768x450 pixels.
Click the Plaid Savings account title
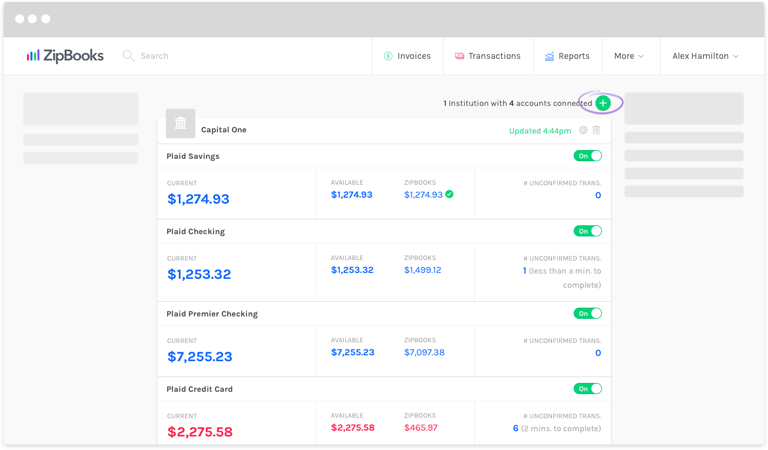193,156
